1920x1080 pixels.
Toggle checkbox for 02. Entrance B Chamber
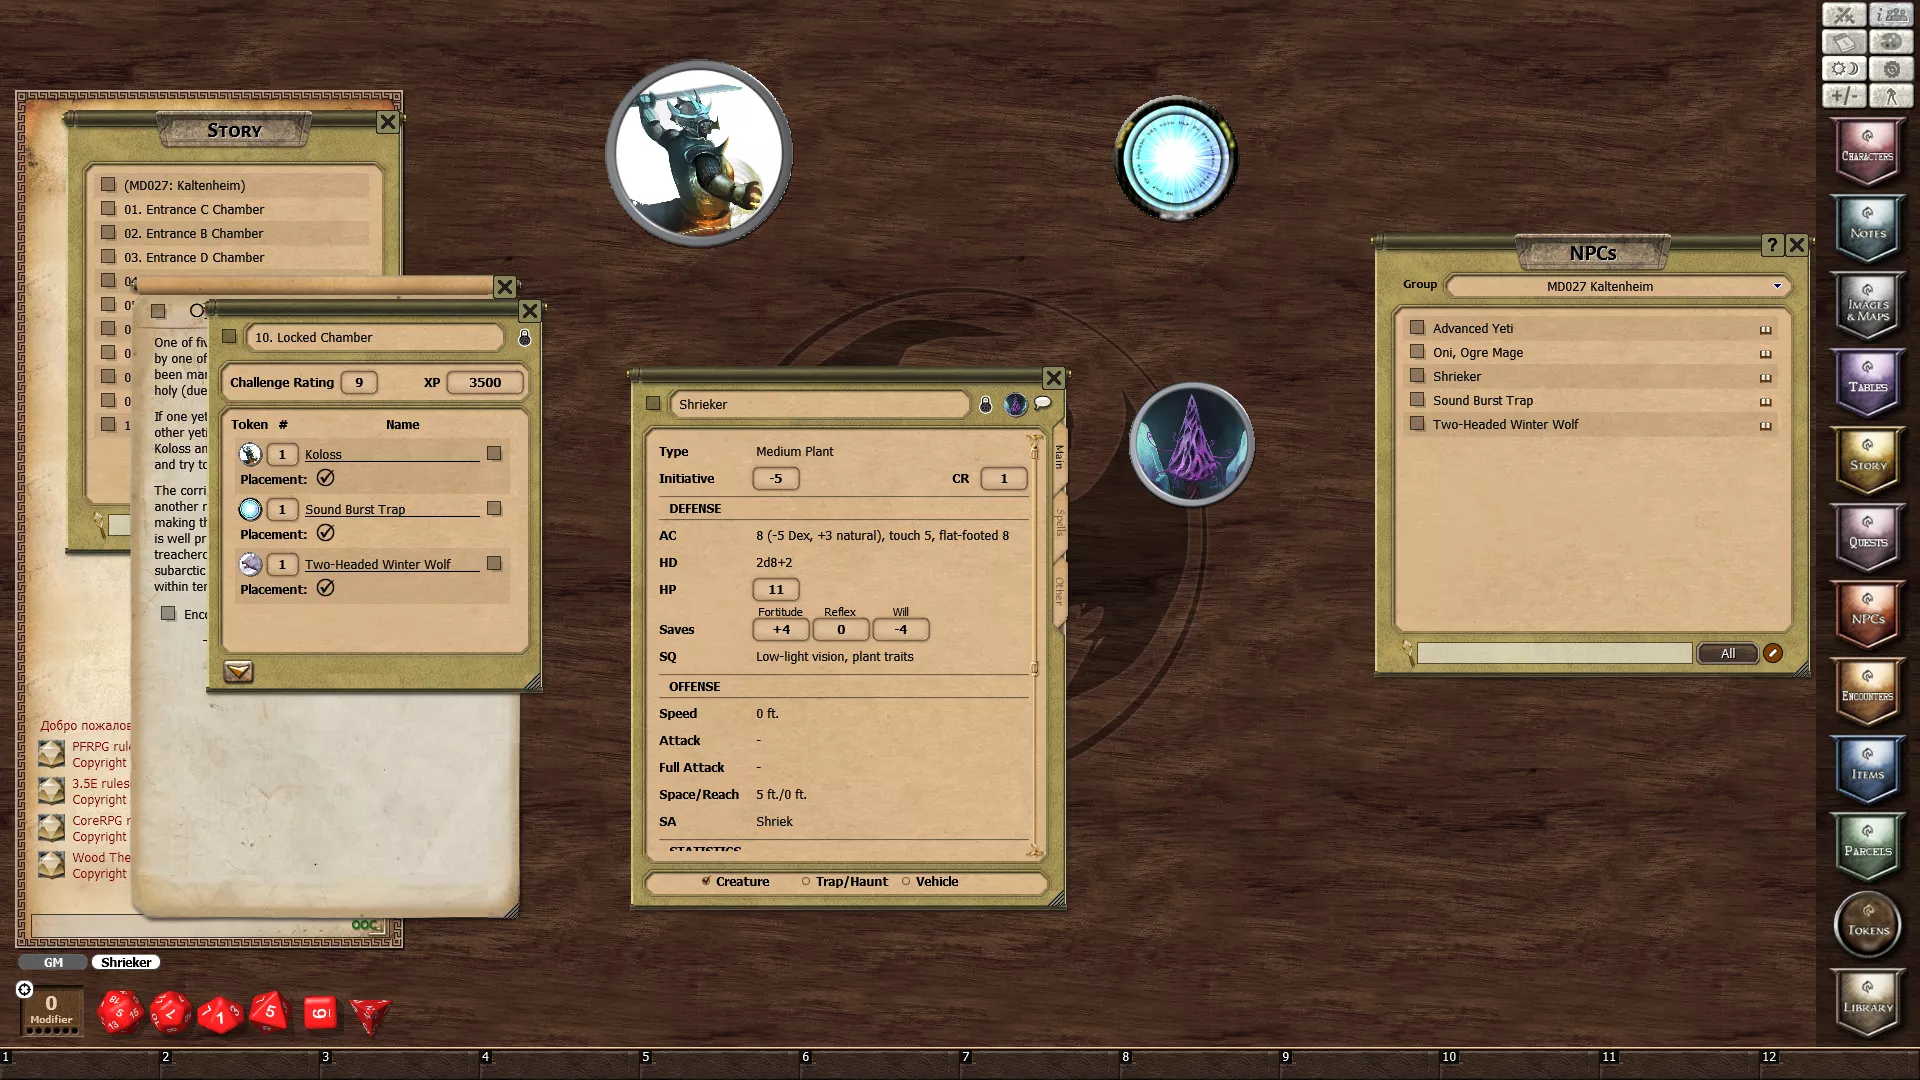(108, 232)
